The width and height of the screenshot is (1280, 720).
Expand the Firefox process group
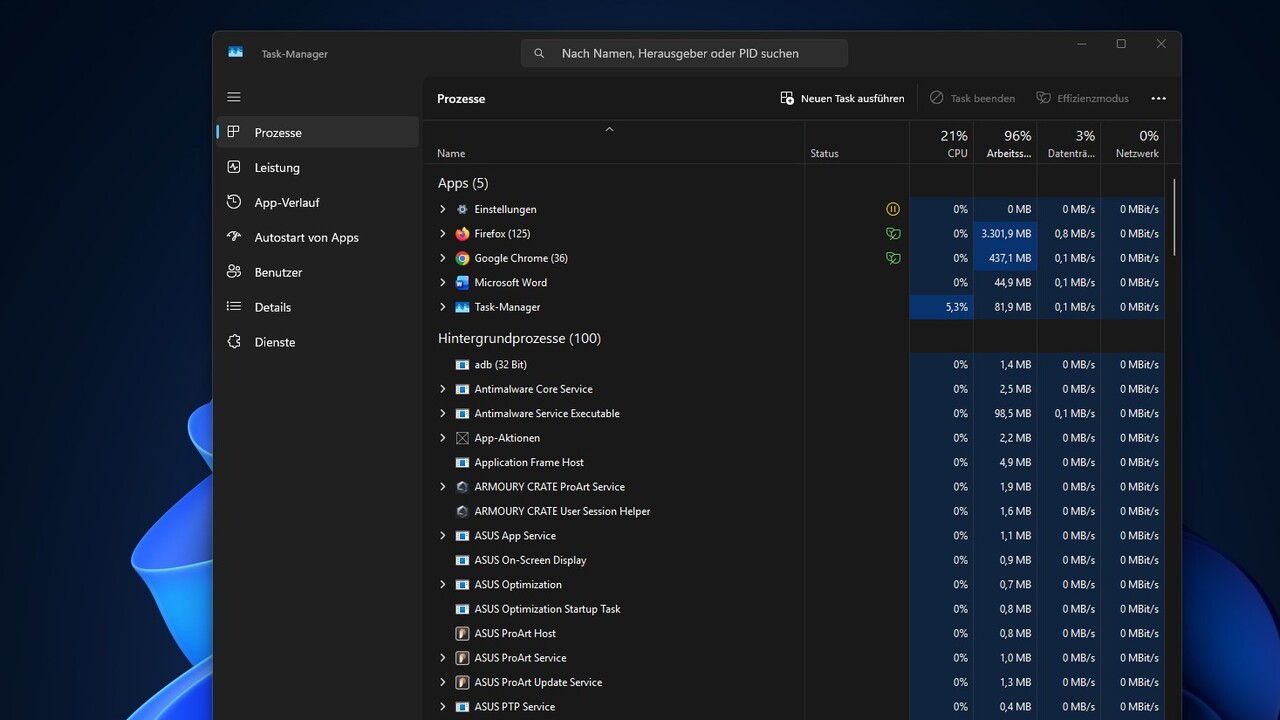click(443, 233)
